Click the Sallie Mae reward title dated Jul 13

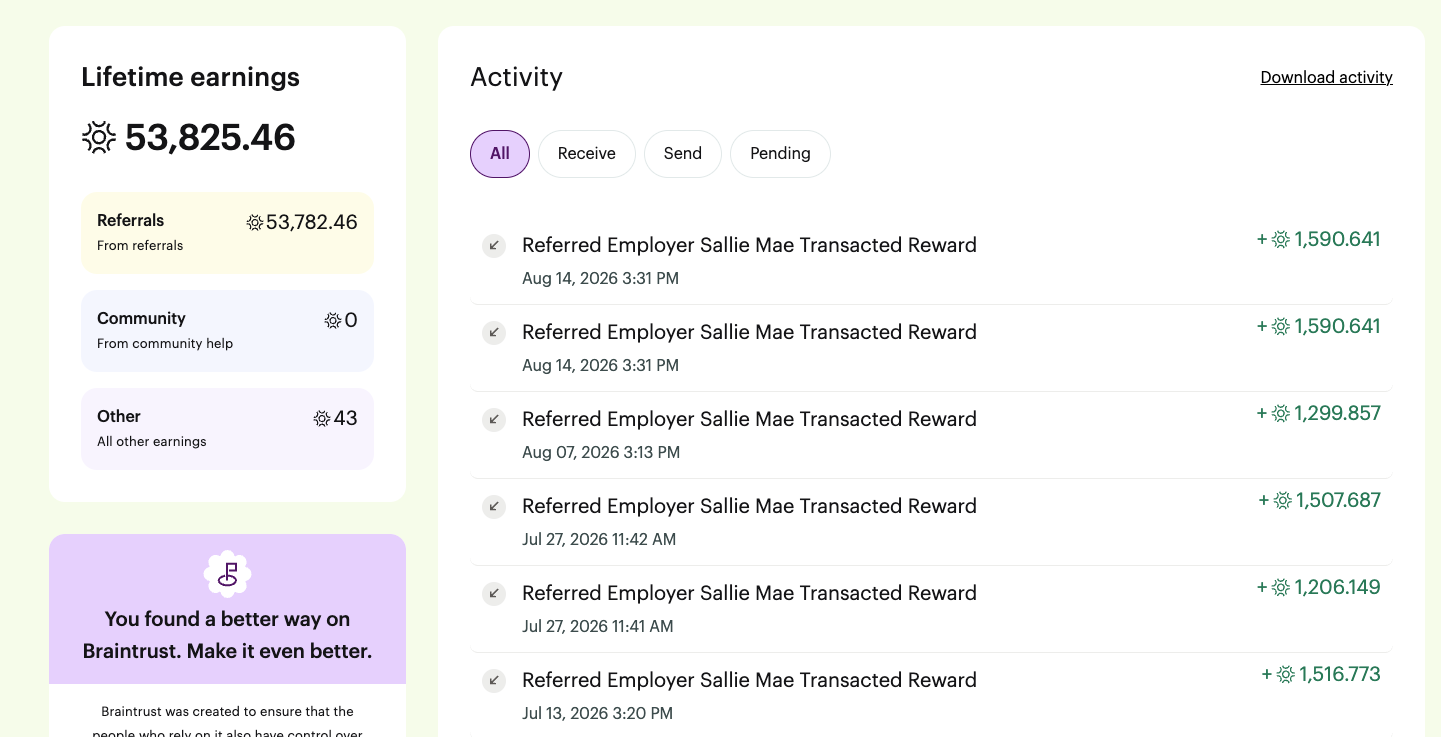pos(749,680)
